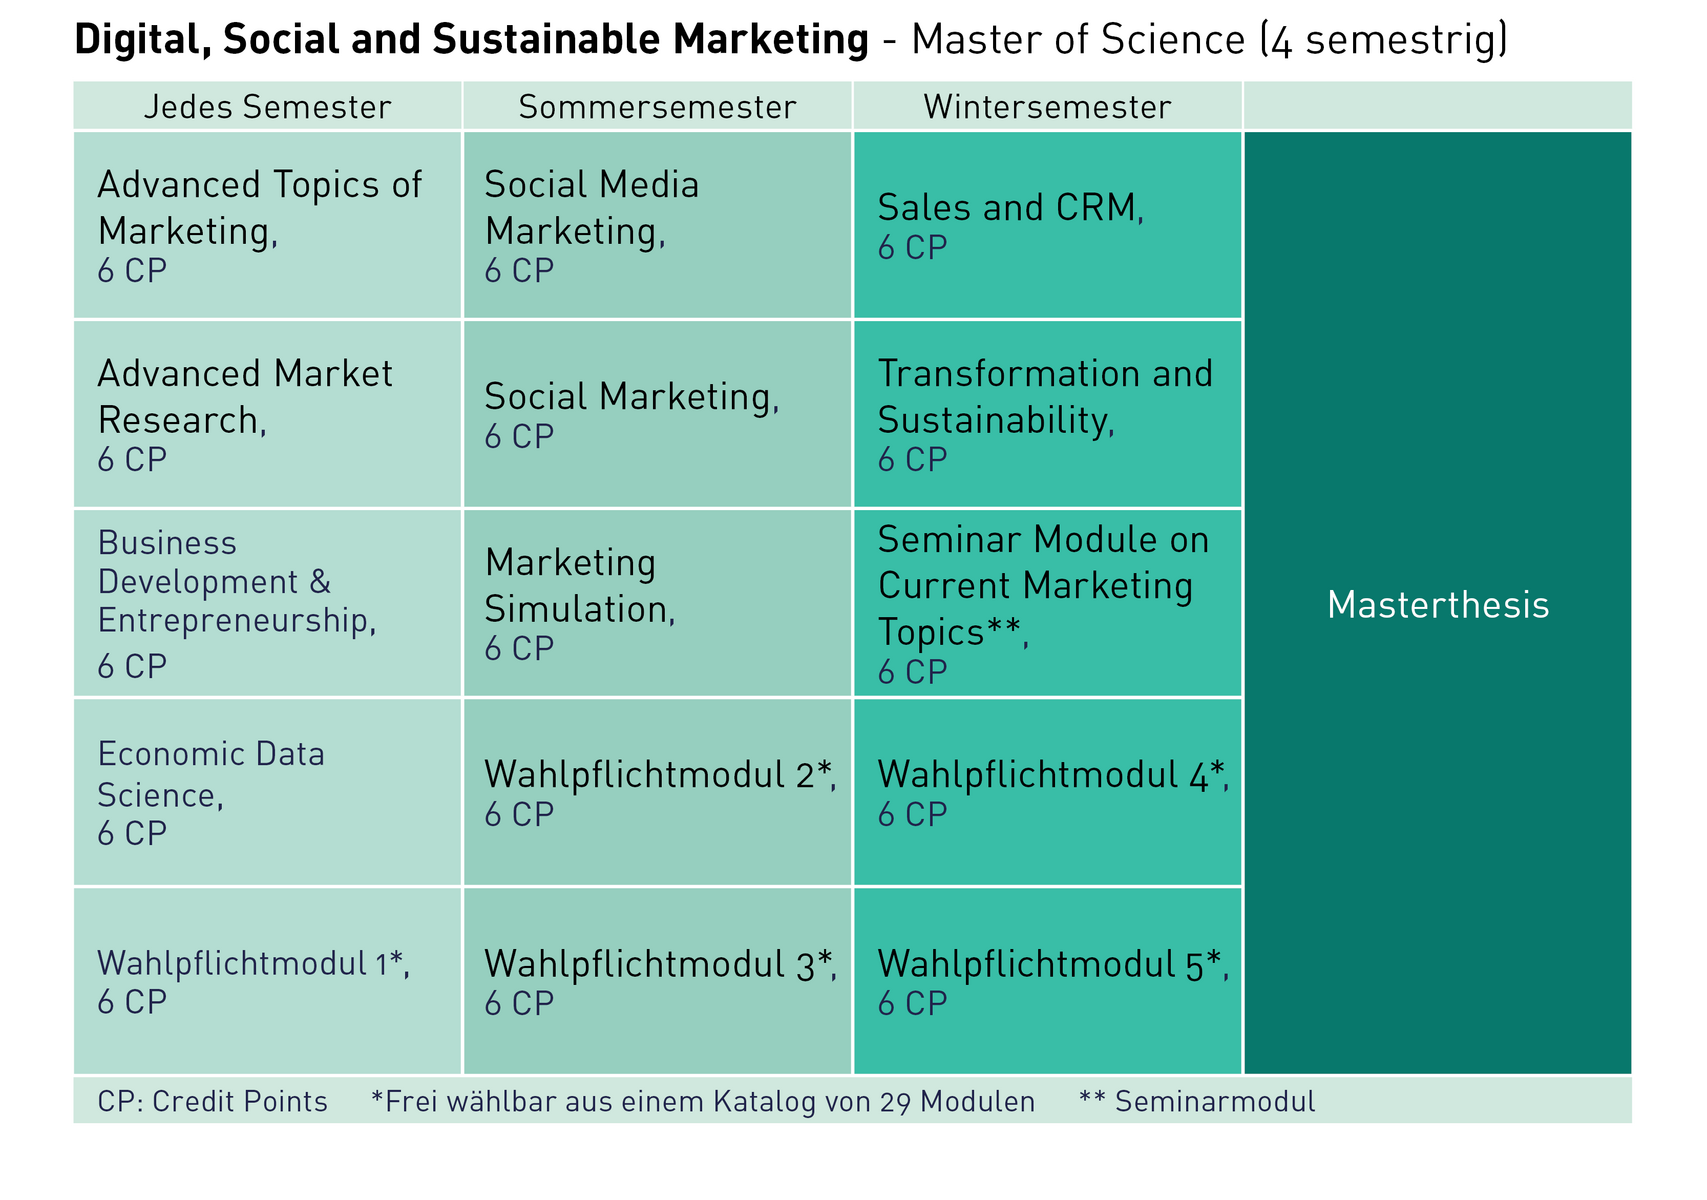
Task: Select the Sommersemester column header
Action: click(x=657, y=106)
